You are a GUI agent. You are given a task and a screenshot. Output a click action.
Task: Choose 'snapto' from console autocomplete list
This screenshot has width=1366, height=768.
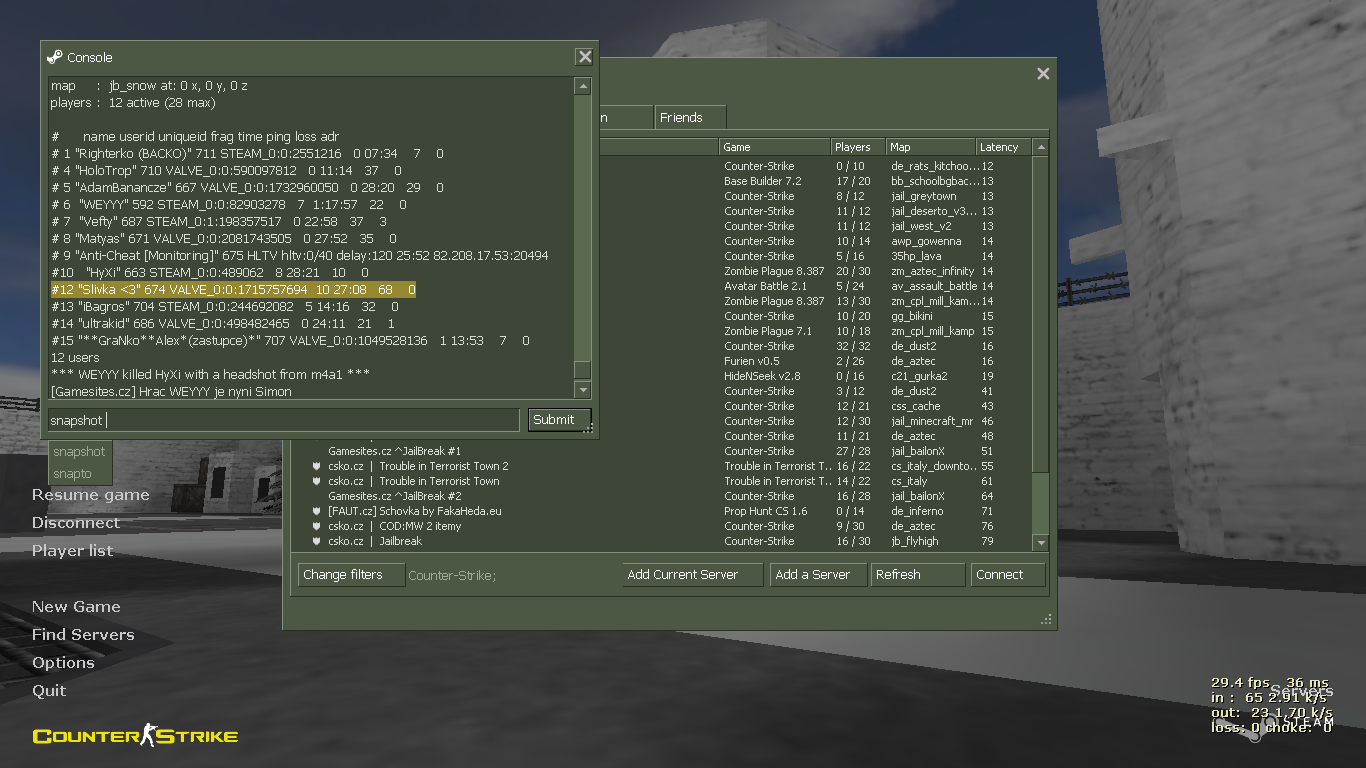click(72, 474)
